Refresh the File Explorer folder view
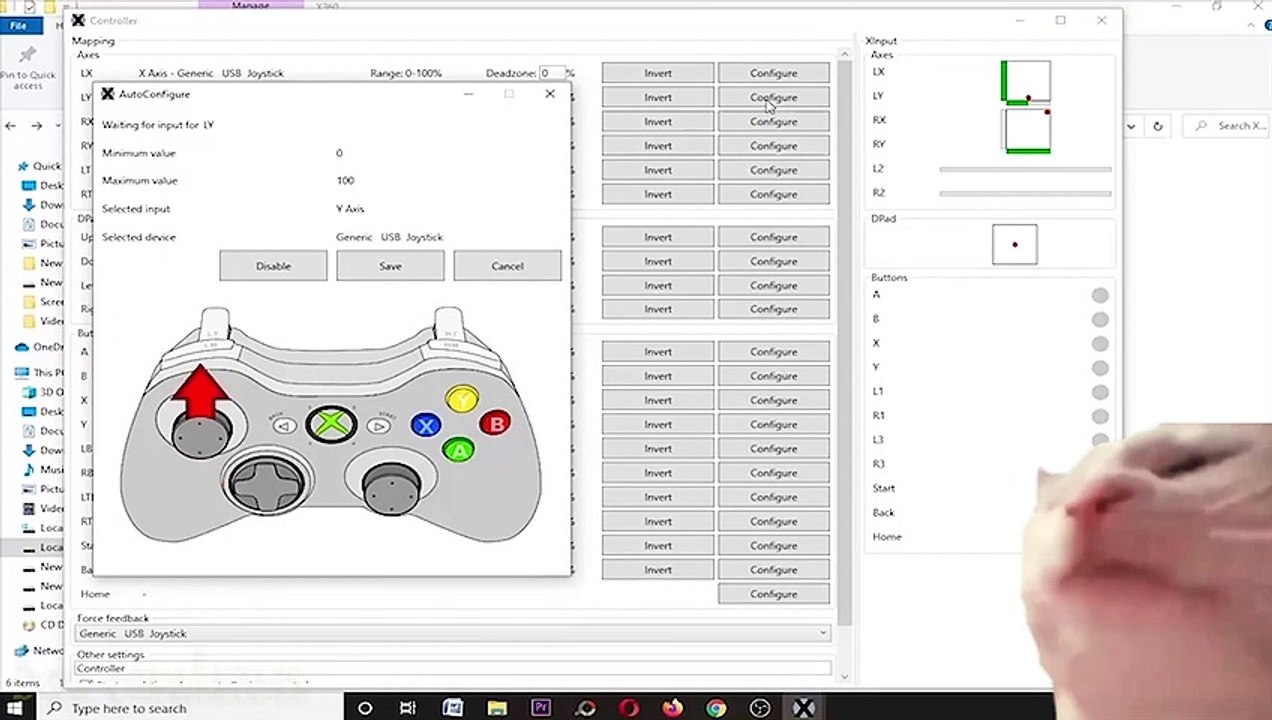Viewport: 1272px width, 720px height. click(1158, 126)
